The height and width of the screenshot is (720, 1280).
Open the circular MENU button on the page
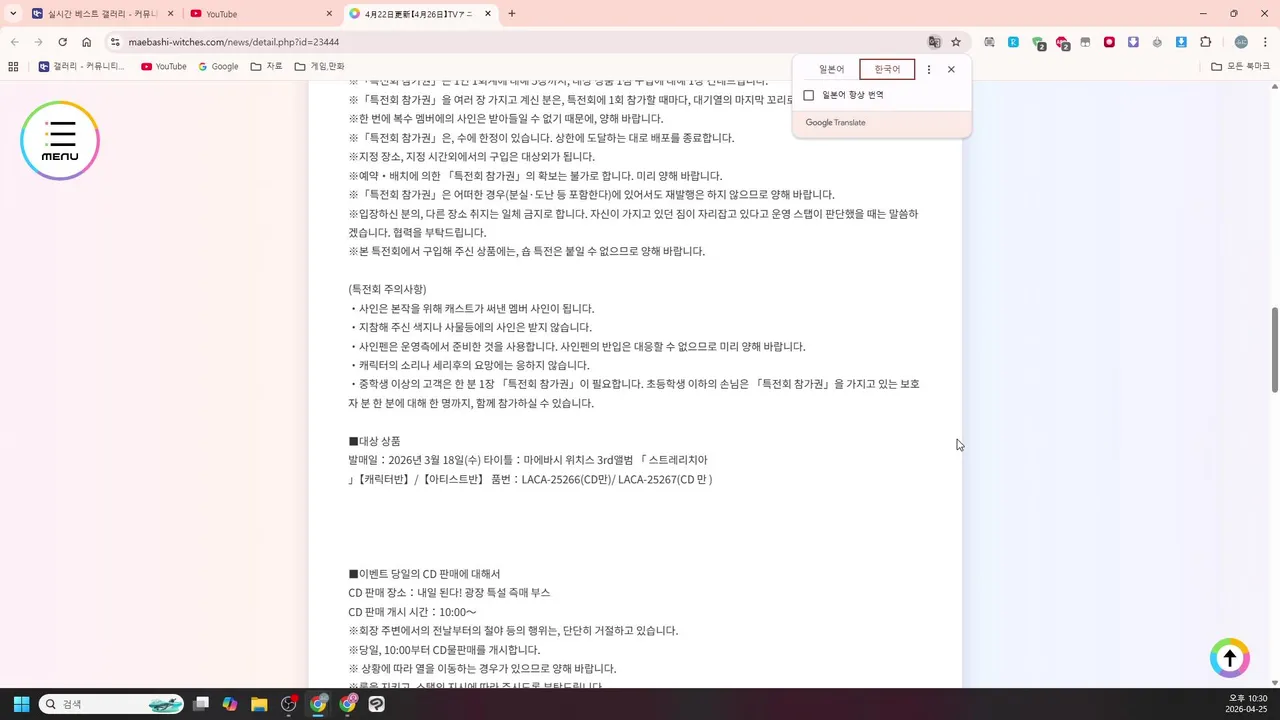pyautogui.click(x=60, y=140)
